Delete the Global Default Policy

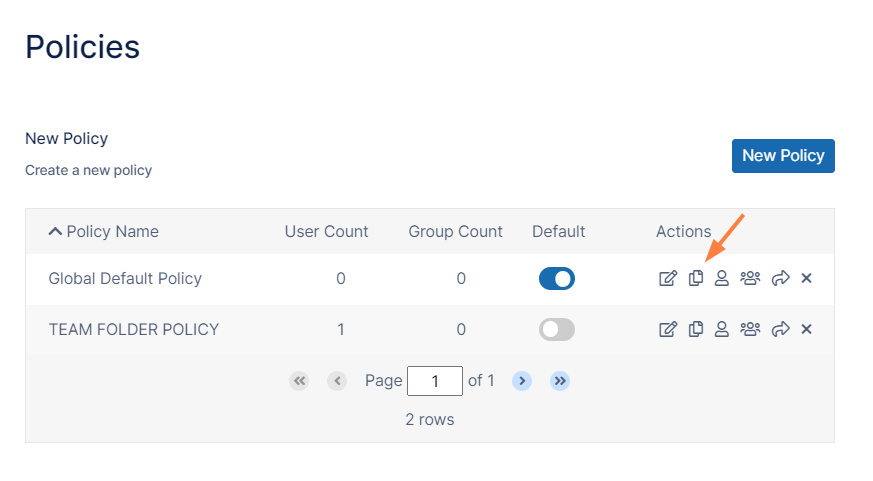coord(806,278)
